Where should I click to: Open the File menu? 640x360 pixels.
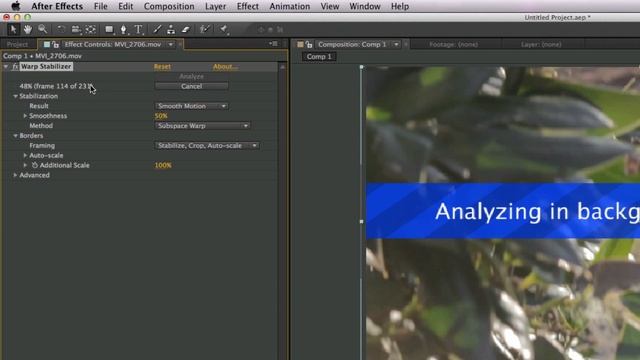pos(100,6)
